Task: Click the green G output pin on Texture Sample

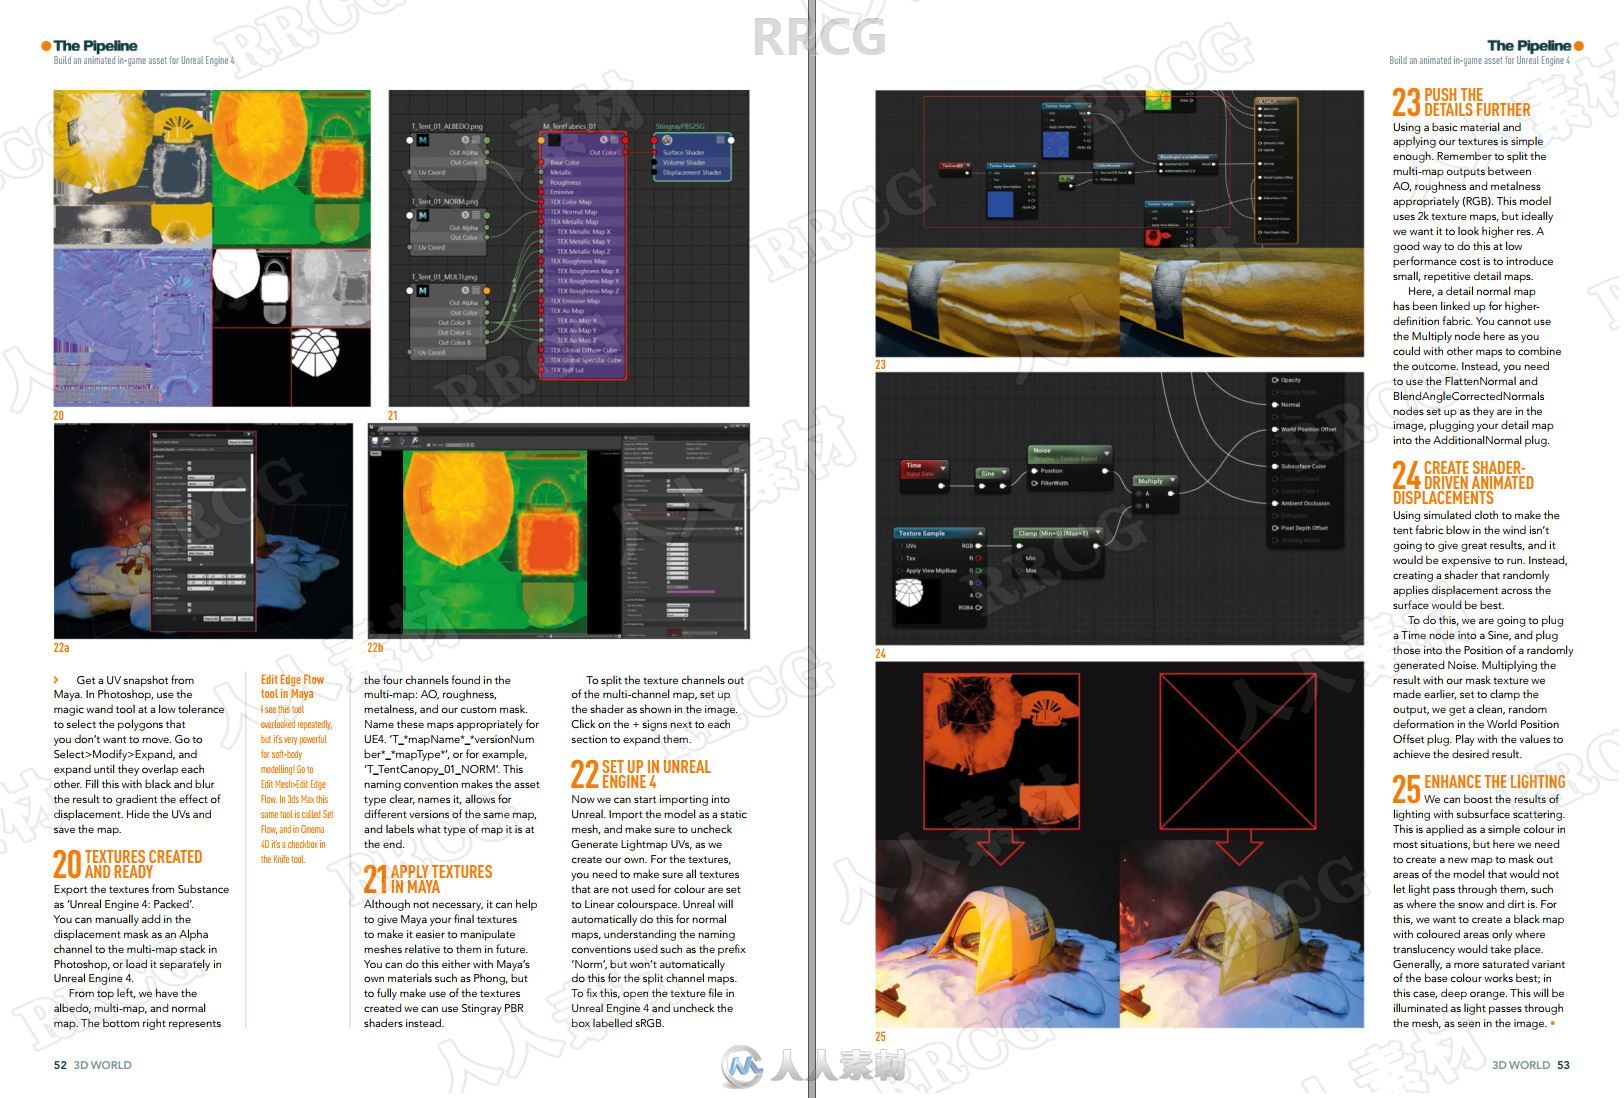Action: point(979,570)
